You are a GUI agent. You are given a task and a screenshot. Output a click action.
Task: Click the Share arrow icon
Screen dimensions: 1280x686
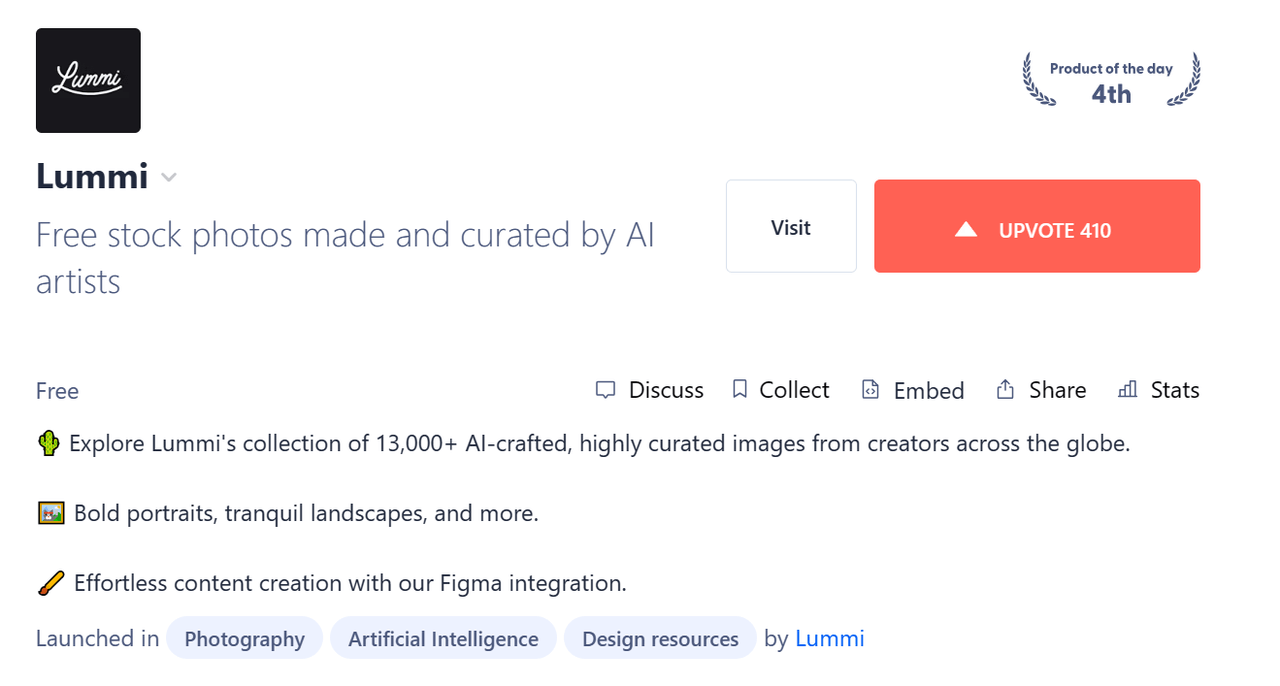point(1005,389)
